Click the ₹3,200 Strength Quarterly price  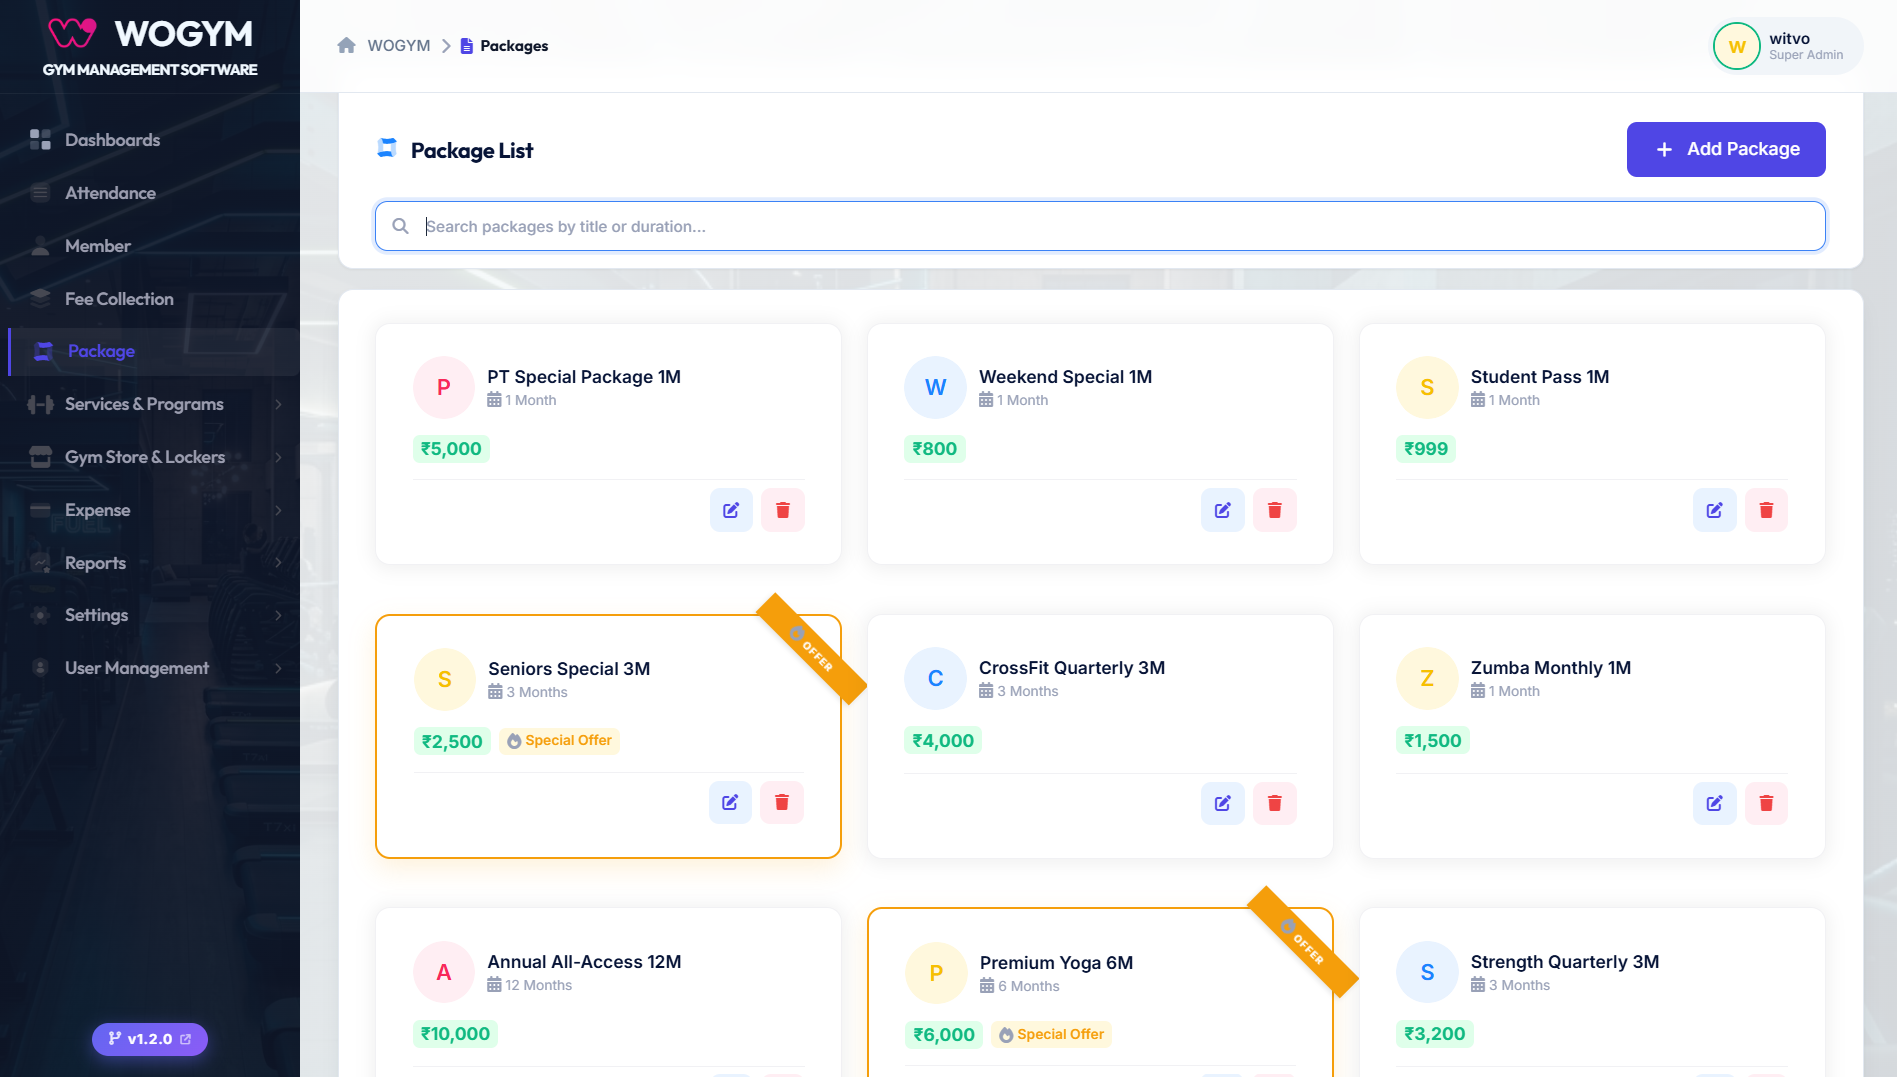tap(1435, 1034)
